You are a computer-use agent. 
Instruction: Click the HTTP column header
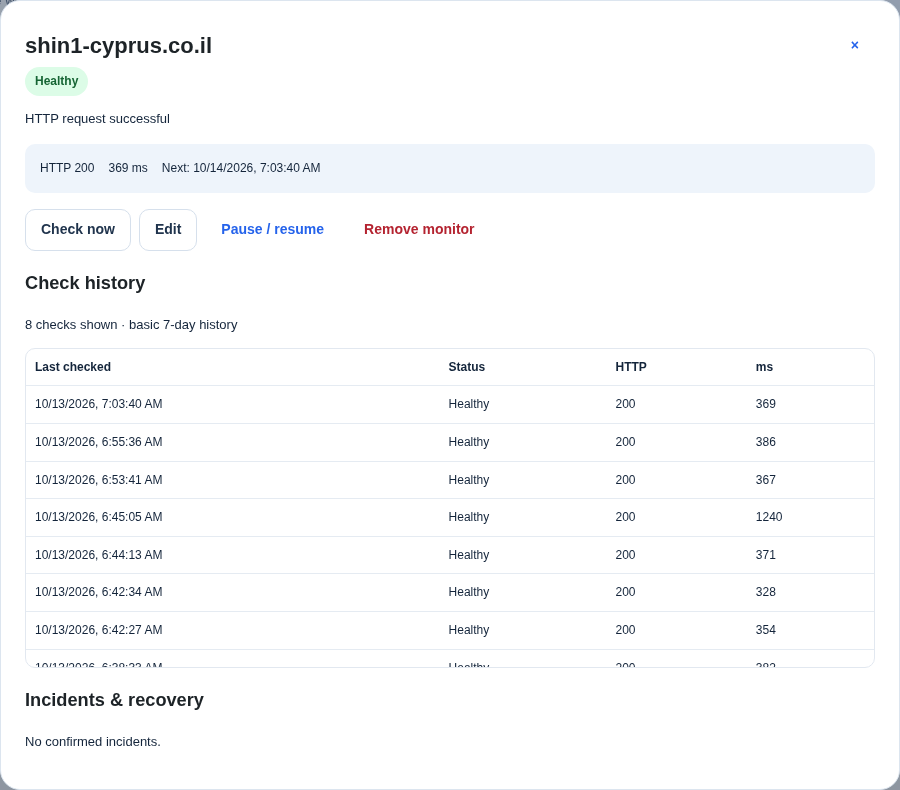pos(631,367)
